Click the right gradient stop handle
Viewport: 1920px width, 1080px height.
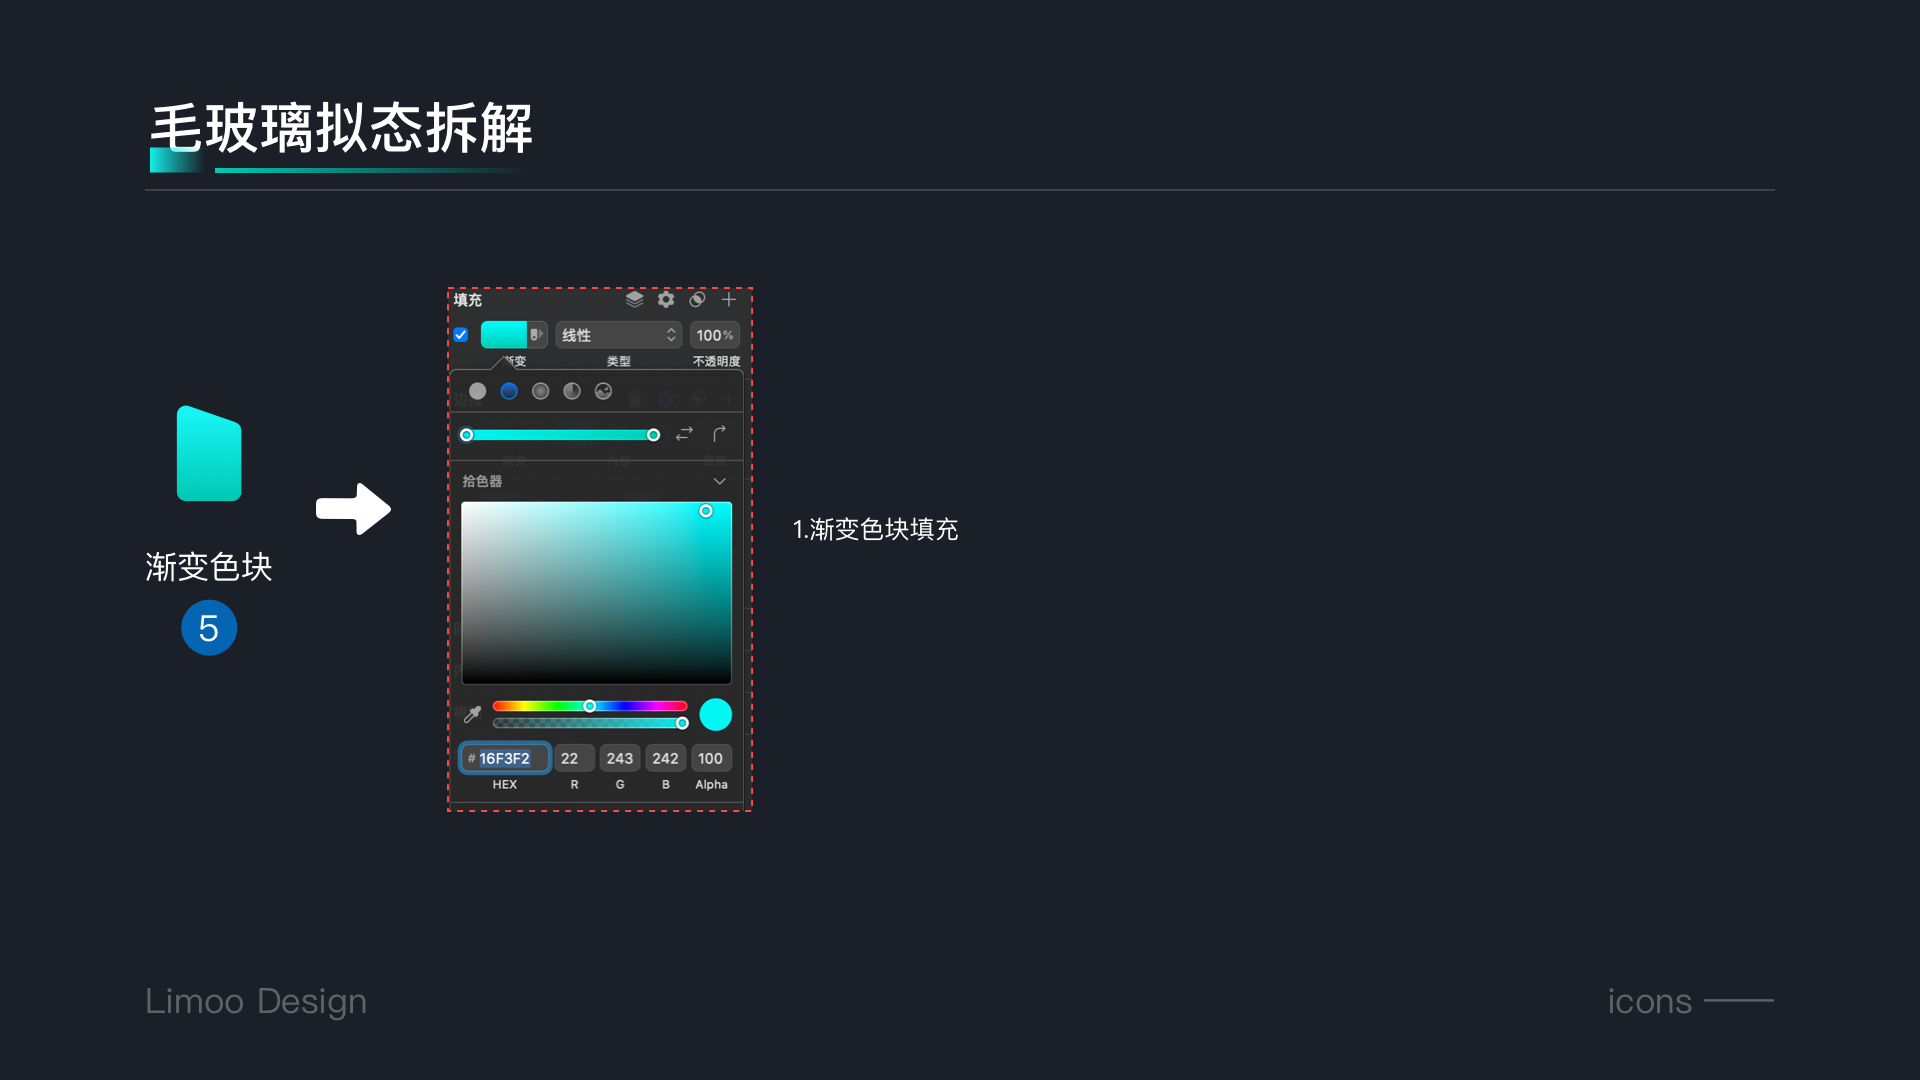(653, 435)
